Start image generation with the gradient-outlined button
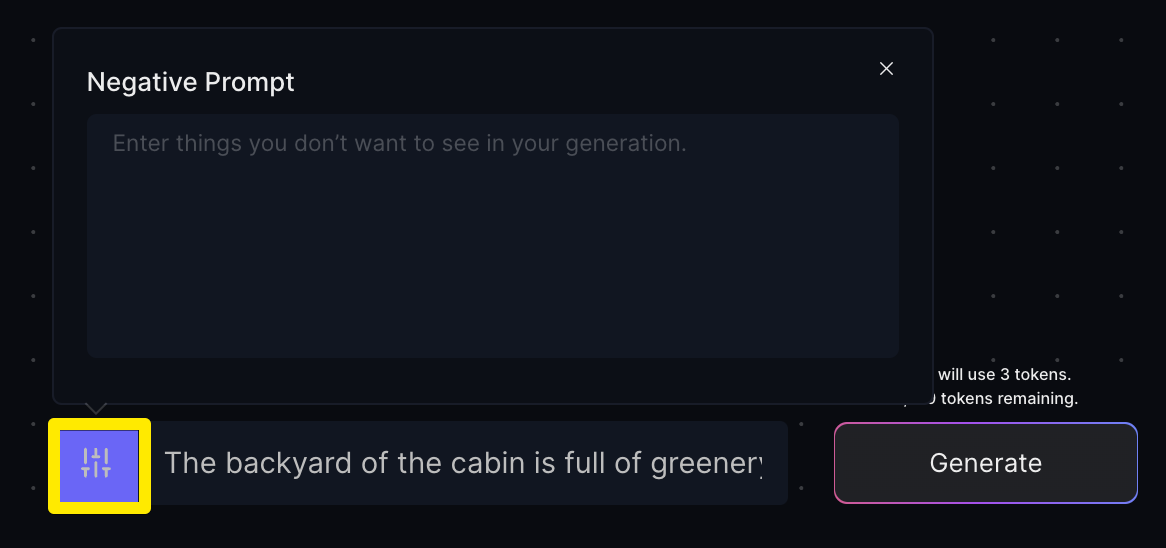This screenshot has width=1166, height=548. [985, 463]
